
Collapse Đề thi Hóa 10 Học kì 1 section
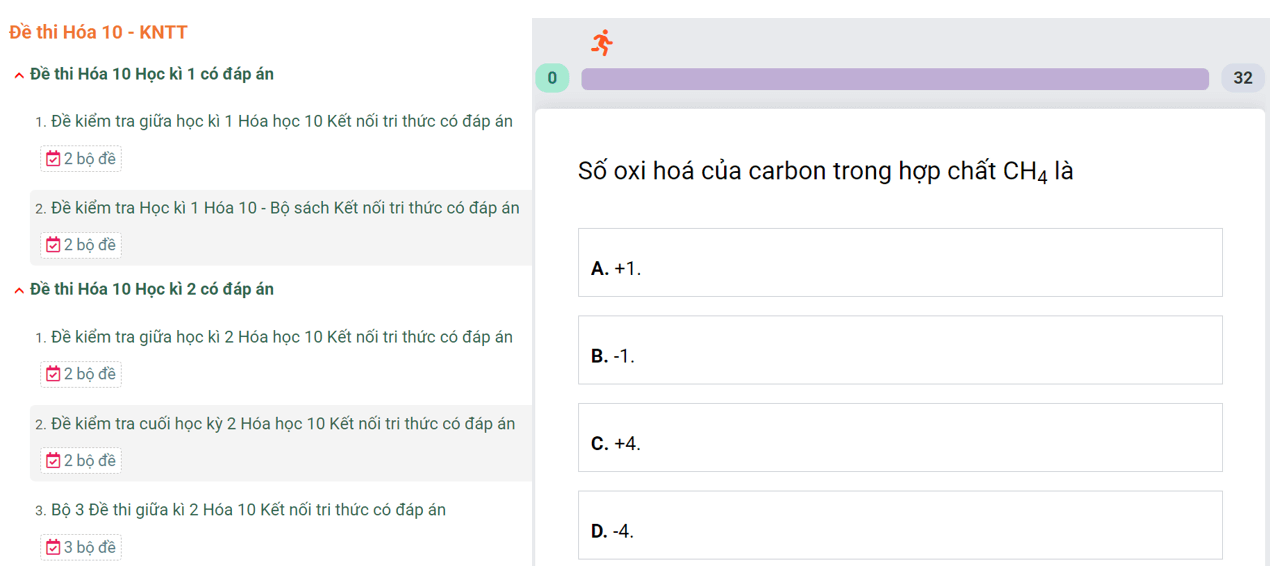click(x=19, y=75)
